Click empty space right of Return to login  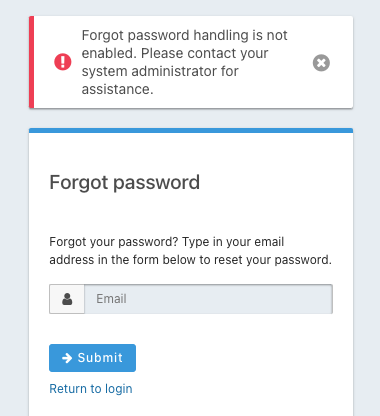click(233, 389)
